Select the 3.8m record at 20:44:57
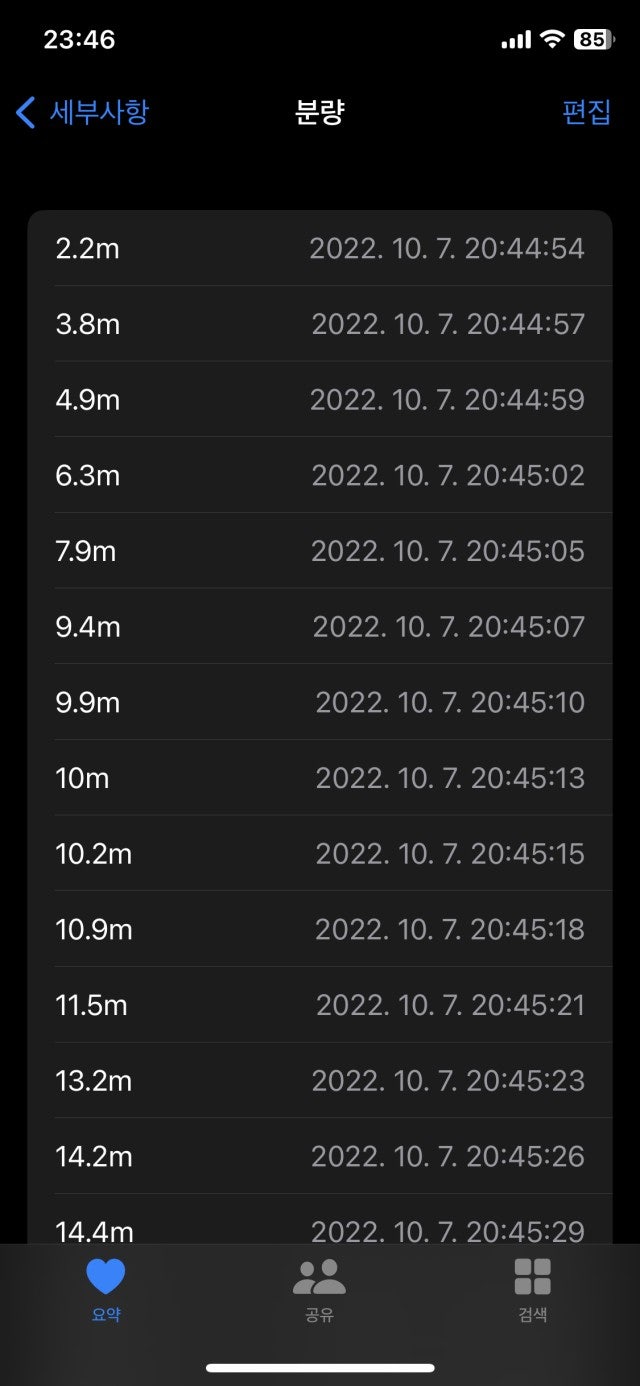Screen dimensions: 640x1386 (x=320, y=324)
